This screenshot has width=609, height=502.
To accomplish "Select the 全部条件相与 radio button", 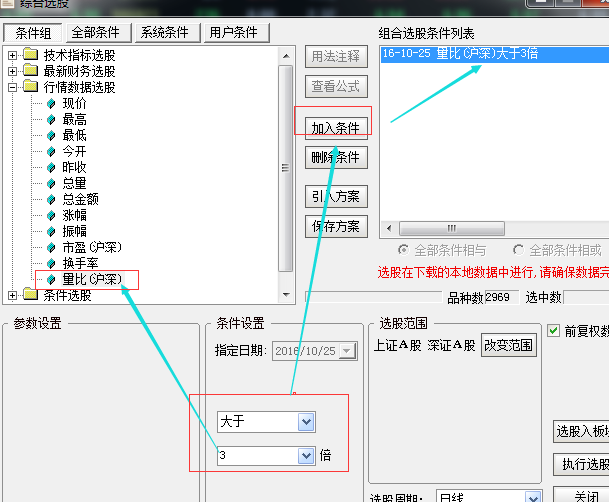I will click(x=404, y=250).
